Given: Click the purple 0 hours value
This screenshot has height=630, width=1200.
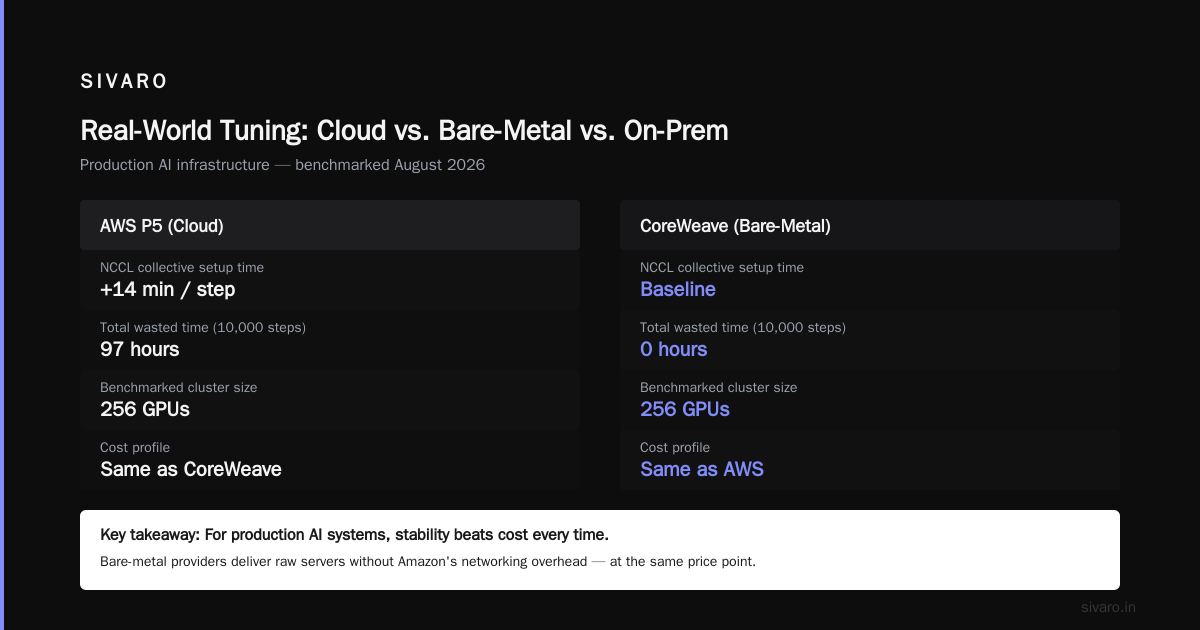Looking at the screenshot, I should (674, 349).
